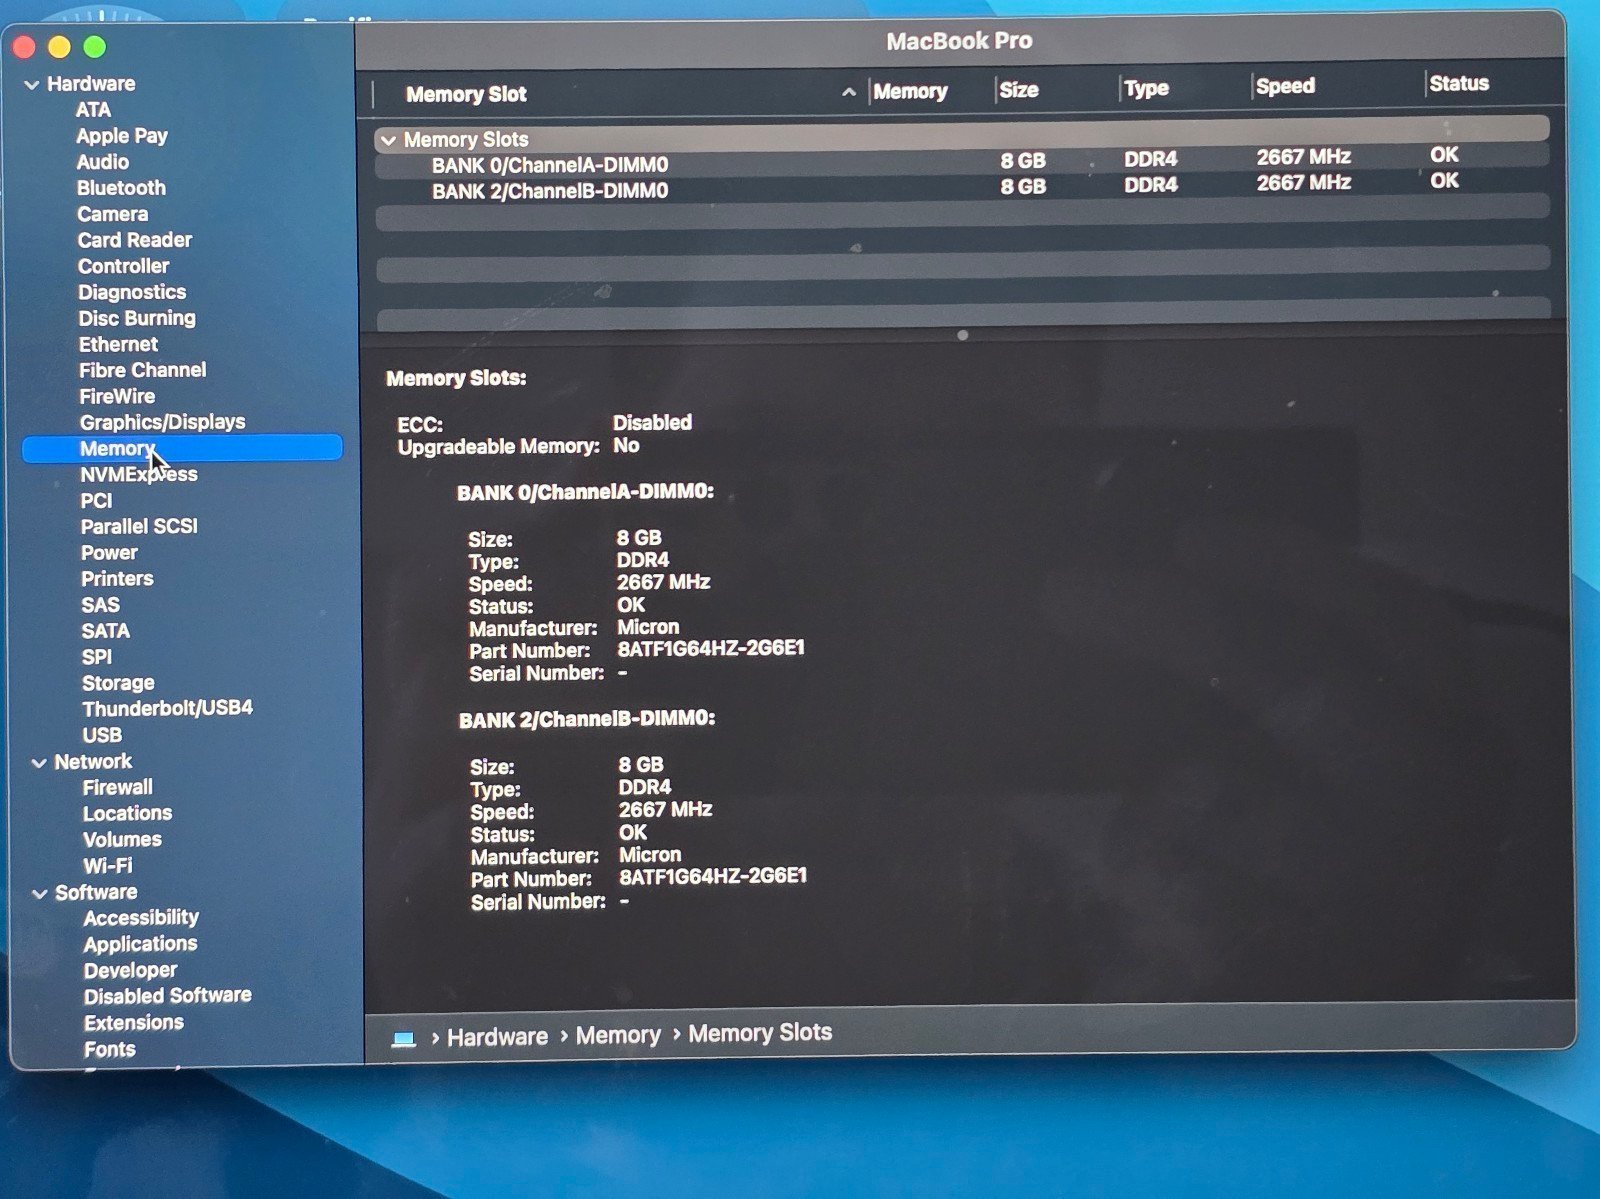The width and height of the screenshot is (1600, 1199).
Task: Select the BANK 2/ChannelB-DIMM0 table row
Action: point(962,188)
